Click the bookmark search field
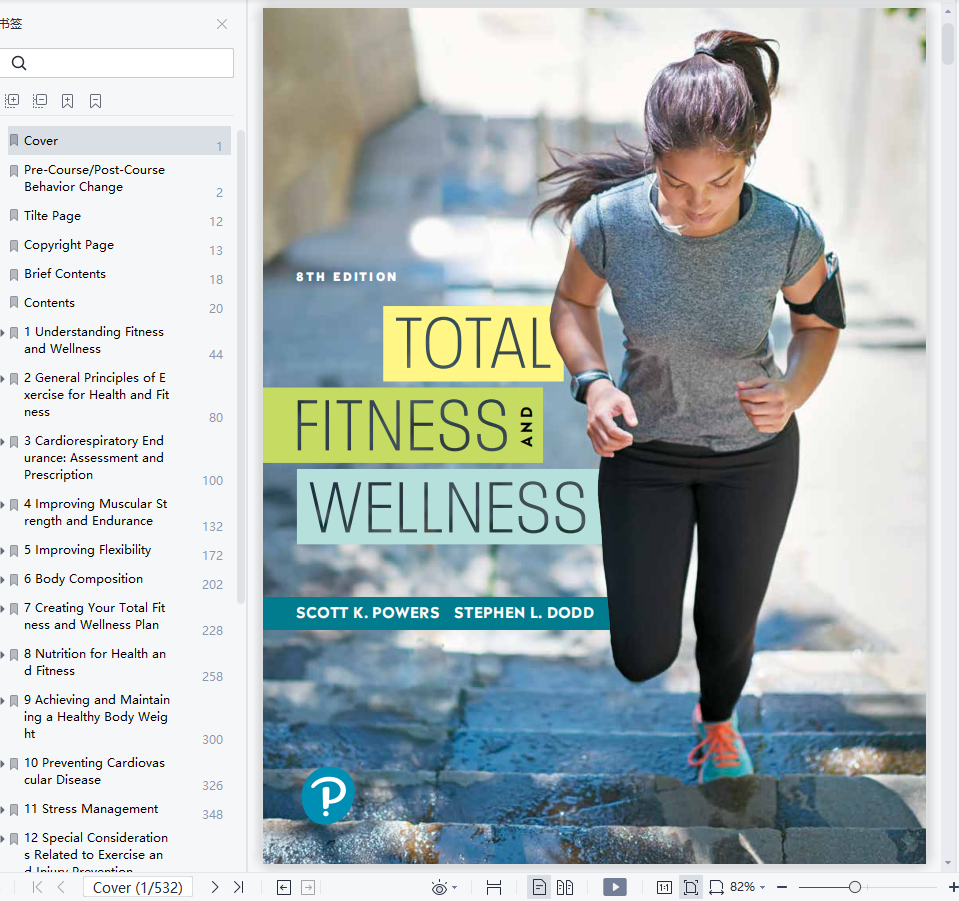Screen dimensions: 959x901 116,63
